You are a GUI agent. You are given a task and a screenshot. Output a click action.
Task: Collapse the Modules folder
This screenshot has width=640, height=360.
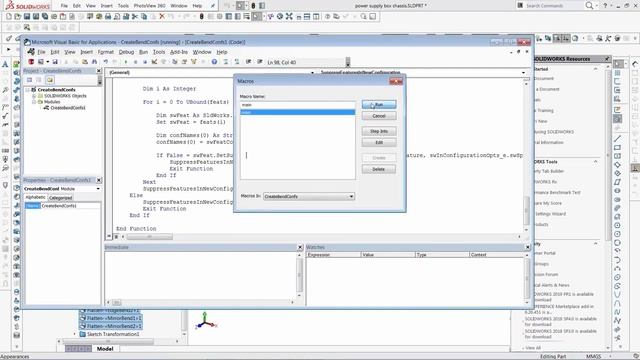(x=34, y=102)
